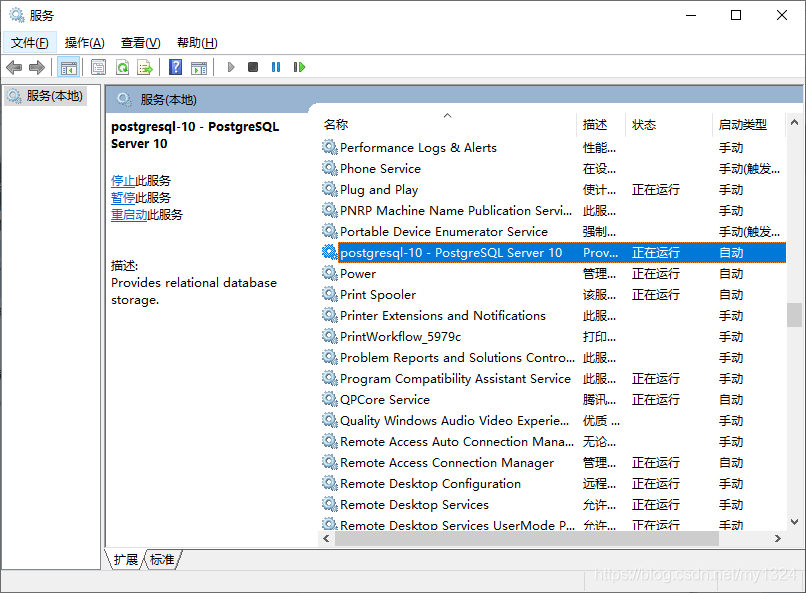
Task: Select the Plug and Play service
Action: click(x=379, y=190)
